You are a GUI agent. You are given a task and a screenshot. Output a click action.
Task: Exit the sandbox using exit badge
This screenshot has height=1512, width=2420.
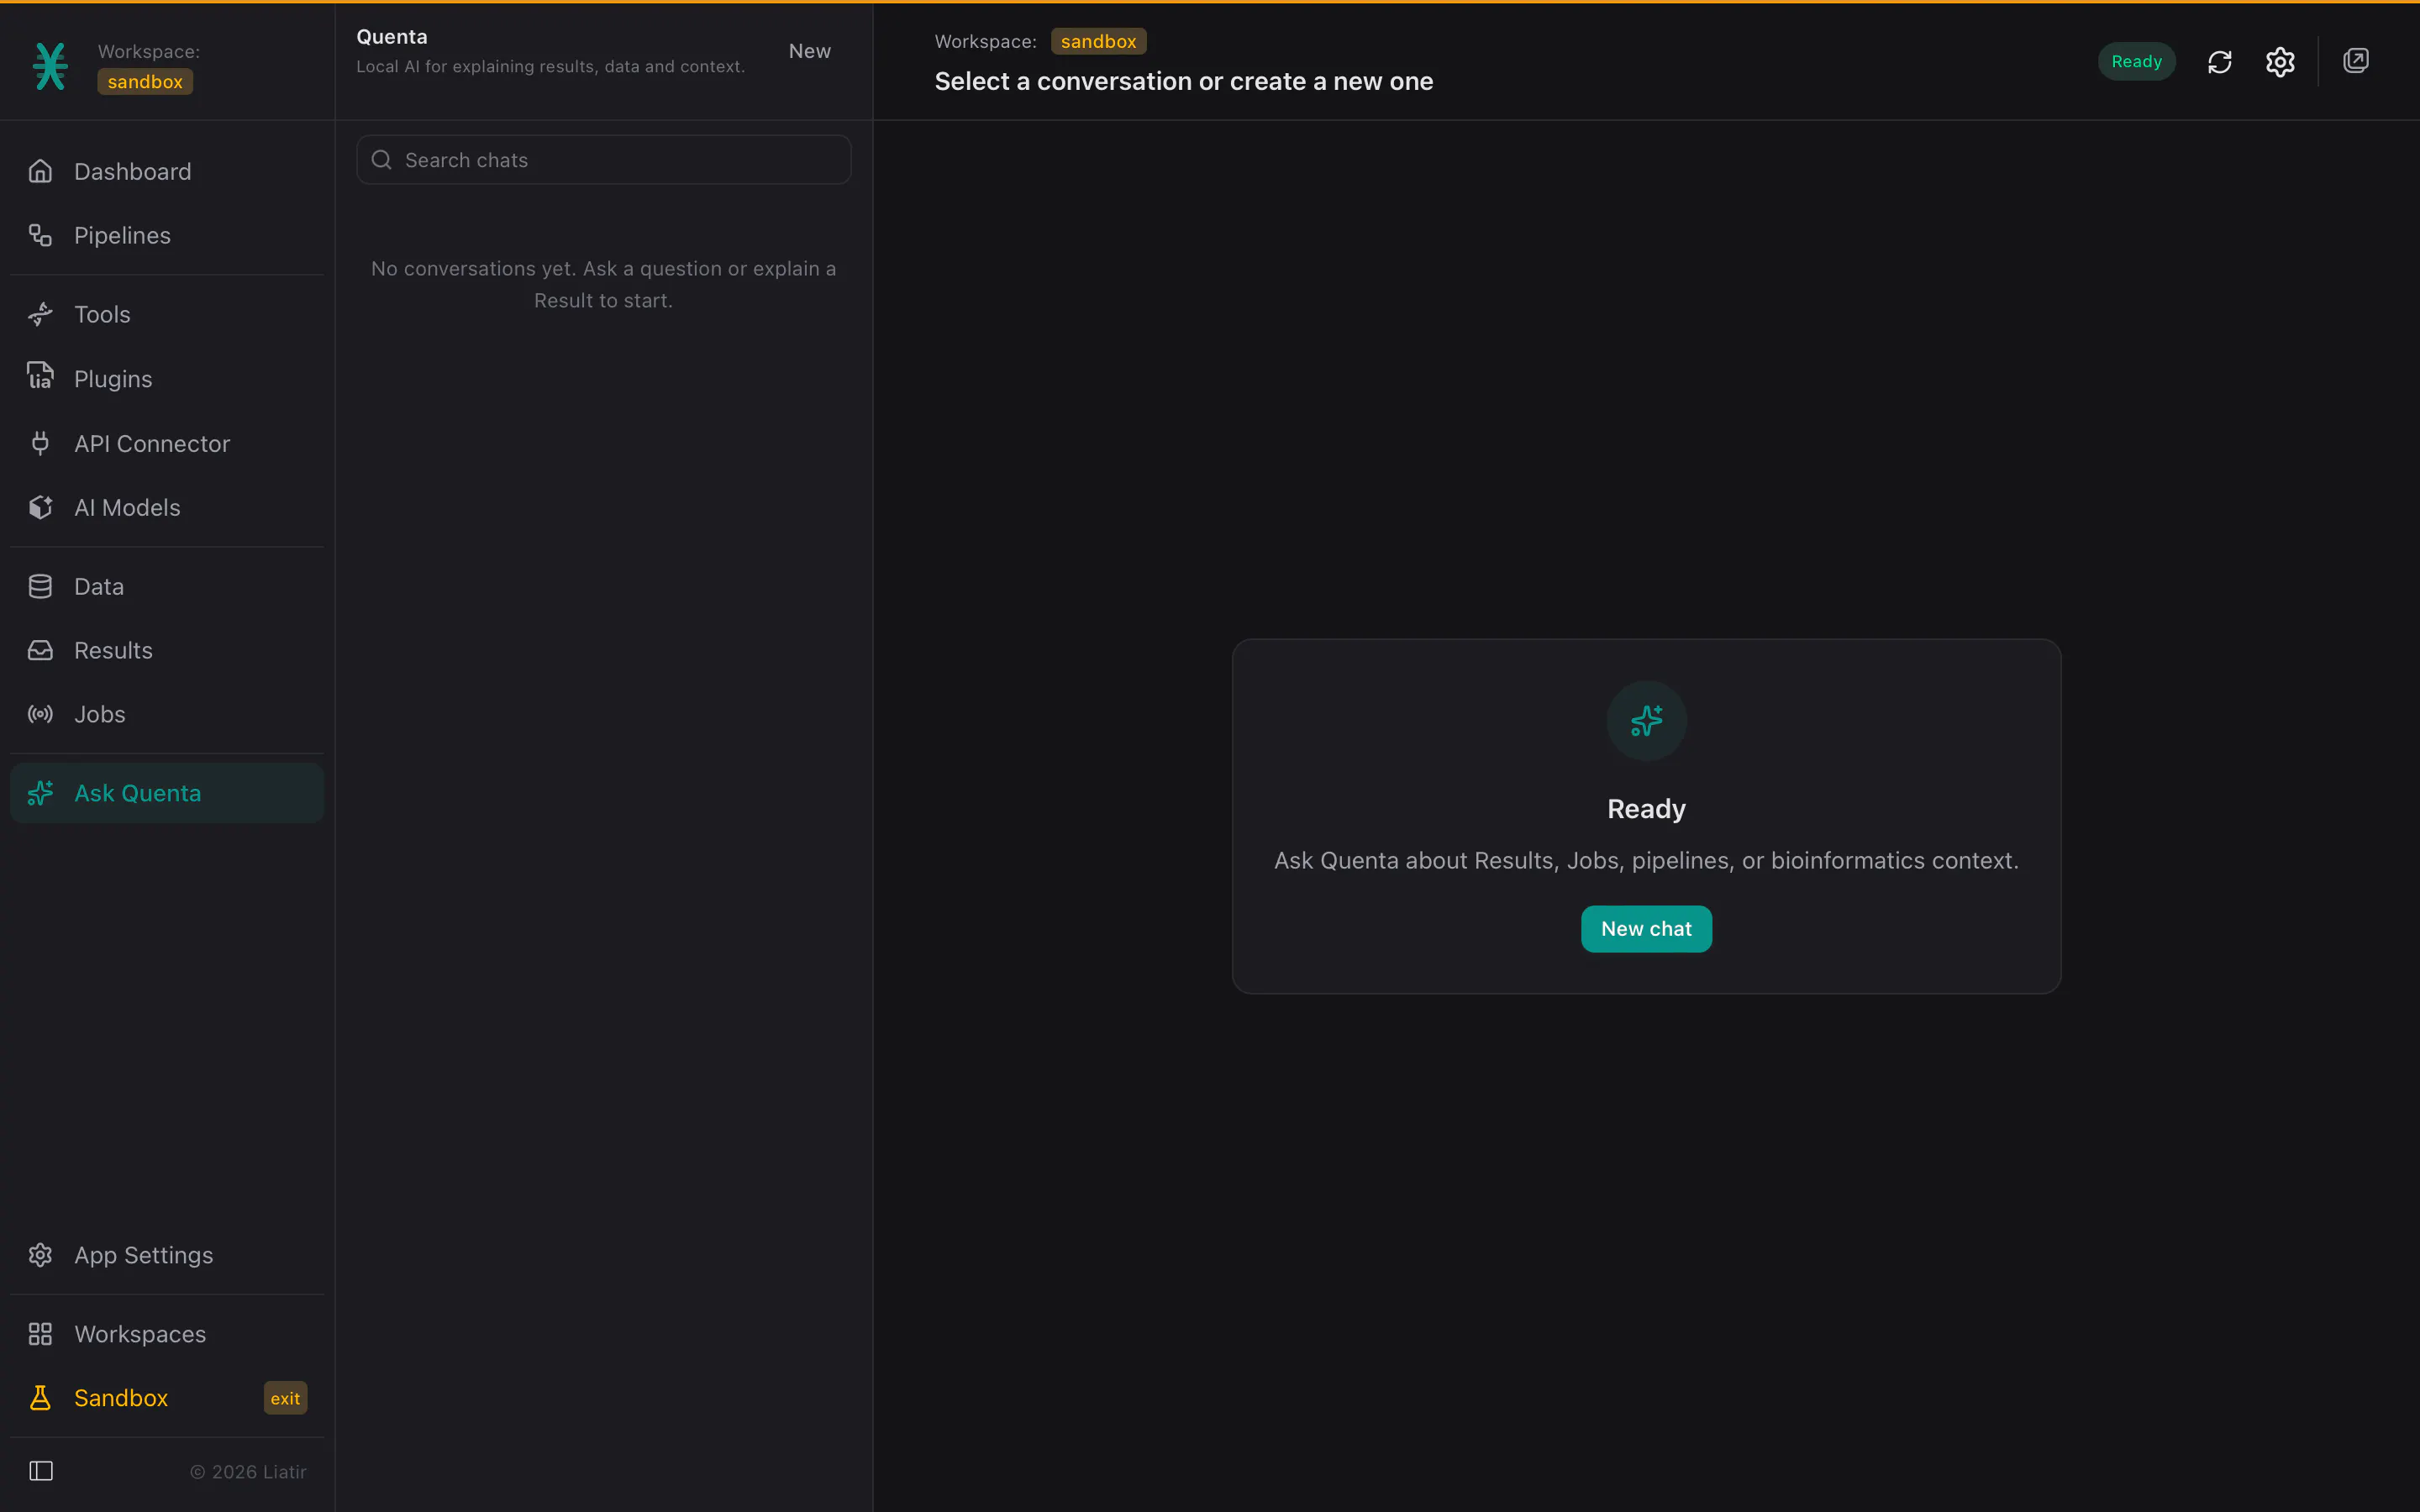point(285,1398)
